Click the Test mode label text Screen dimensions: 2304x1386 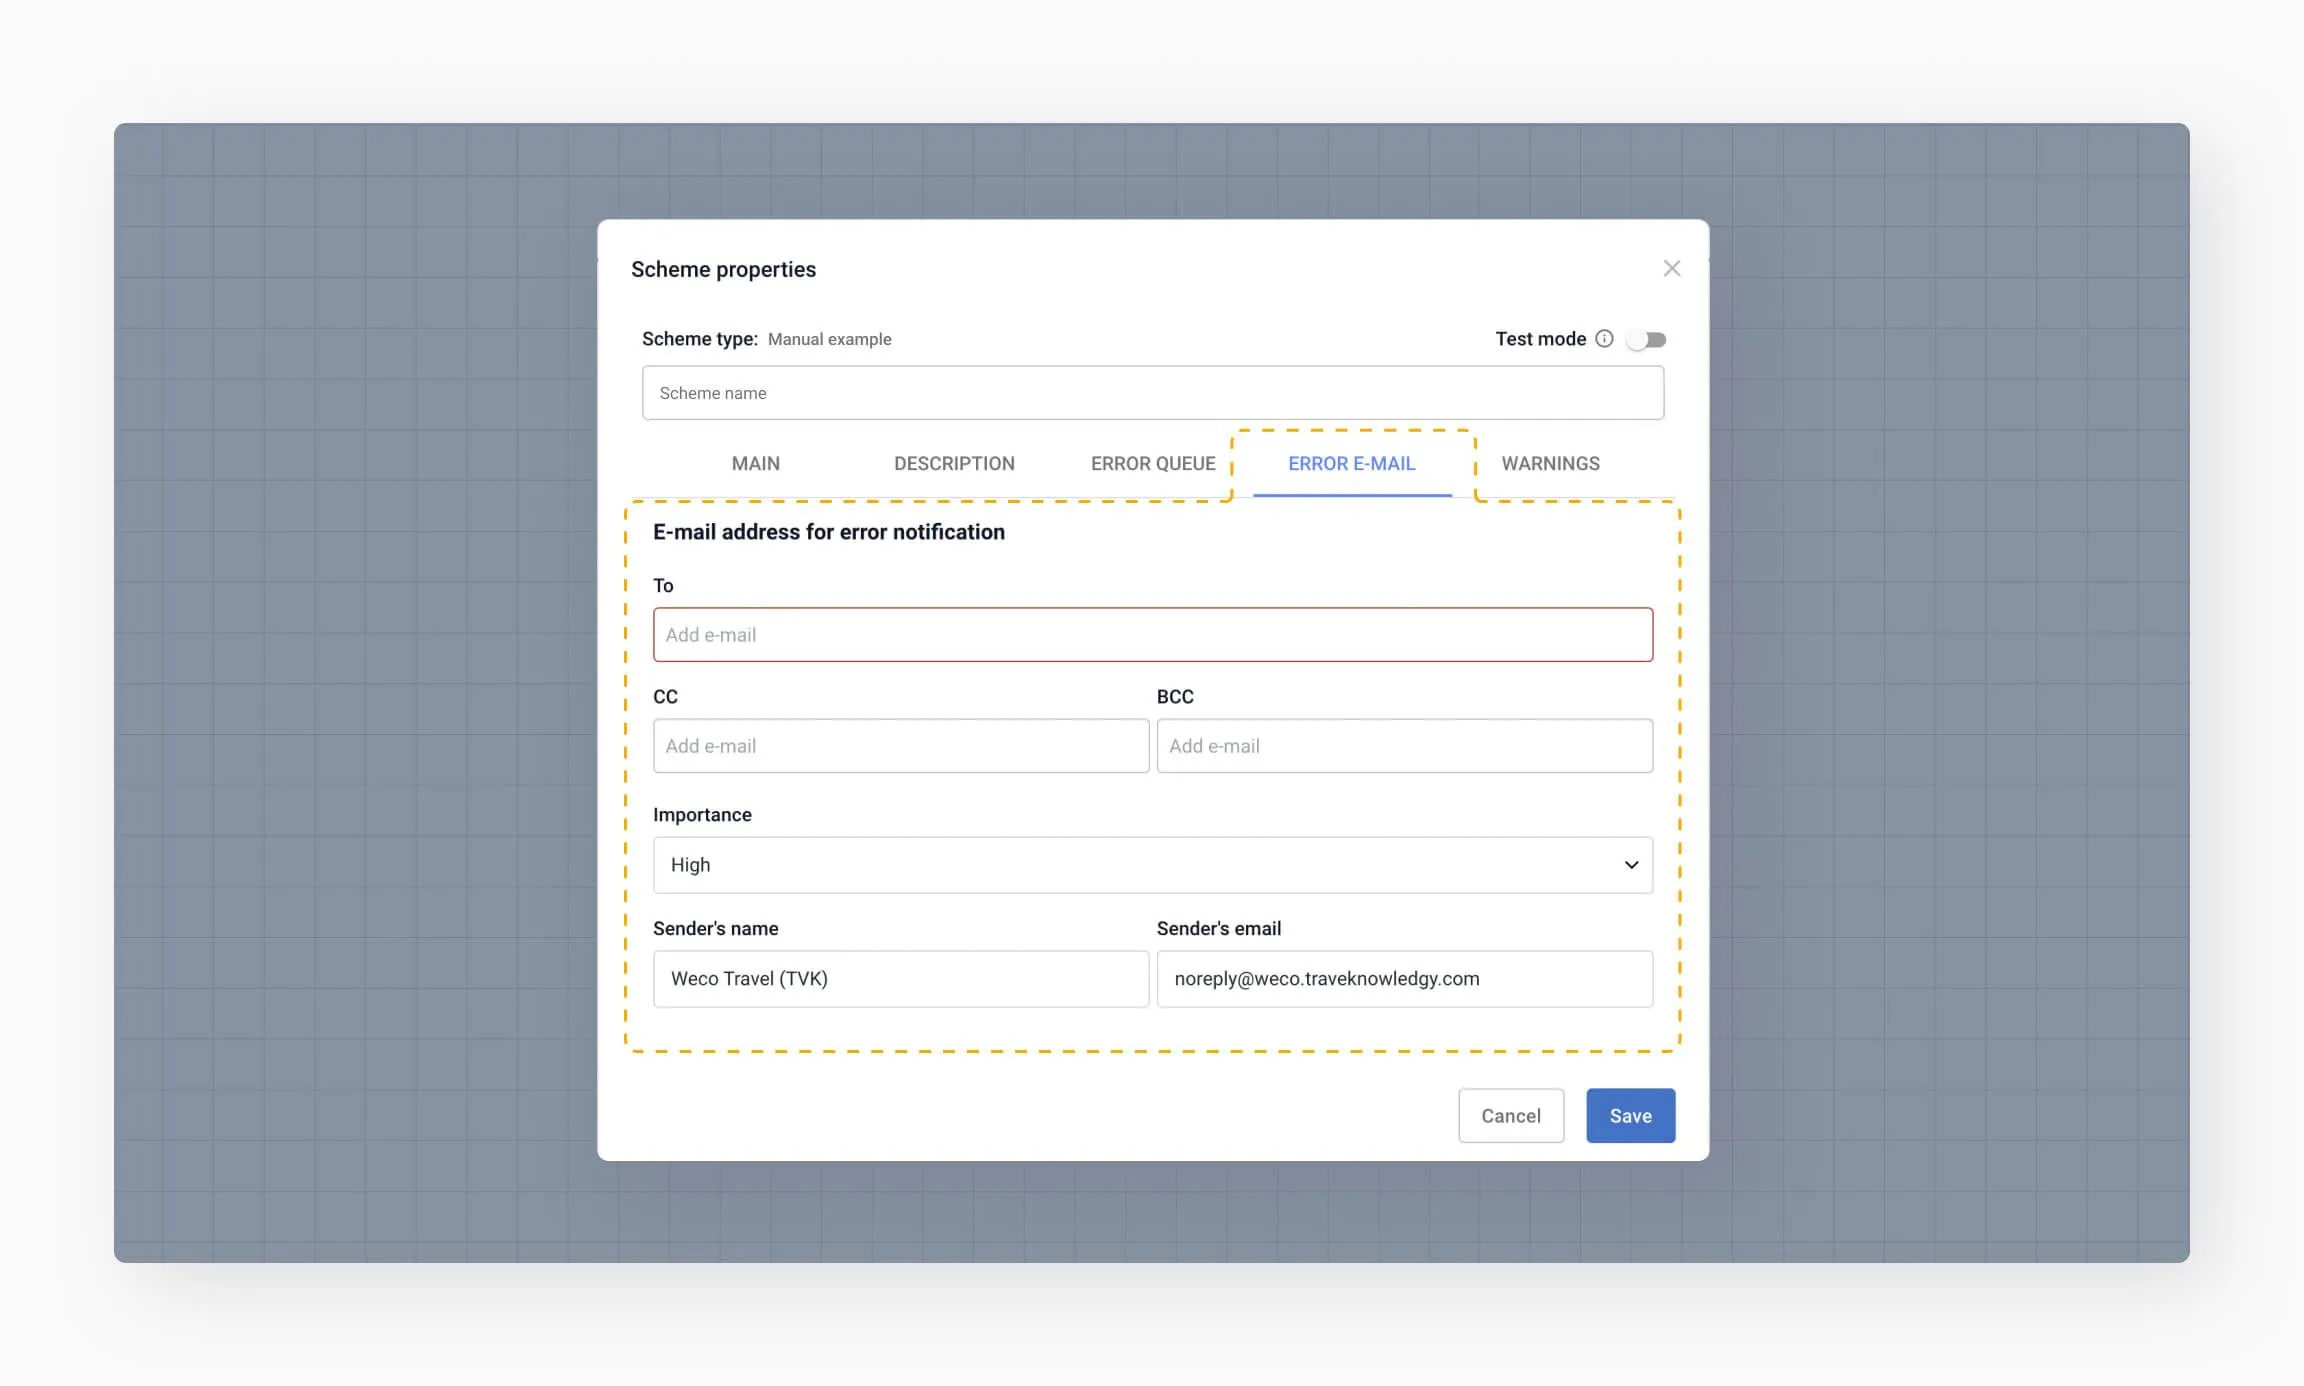(x=1540, y=339)
